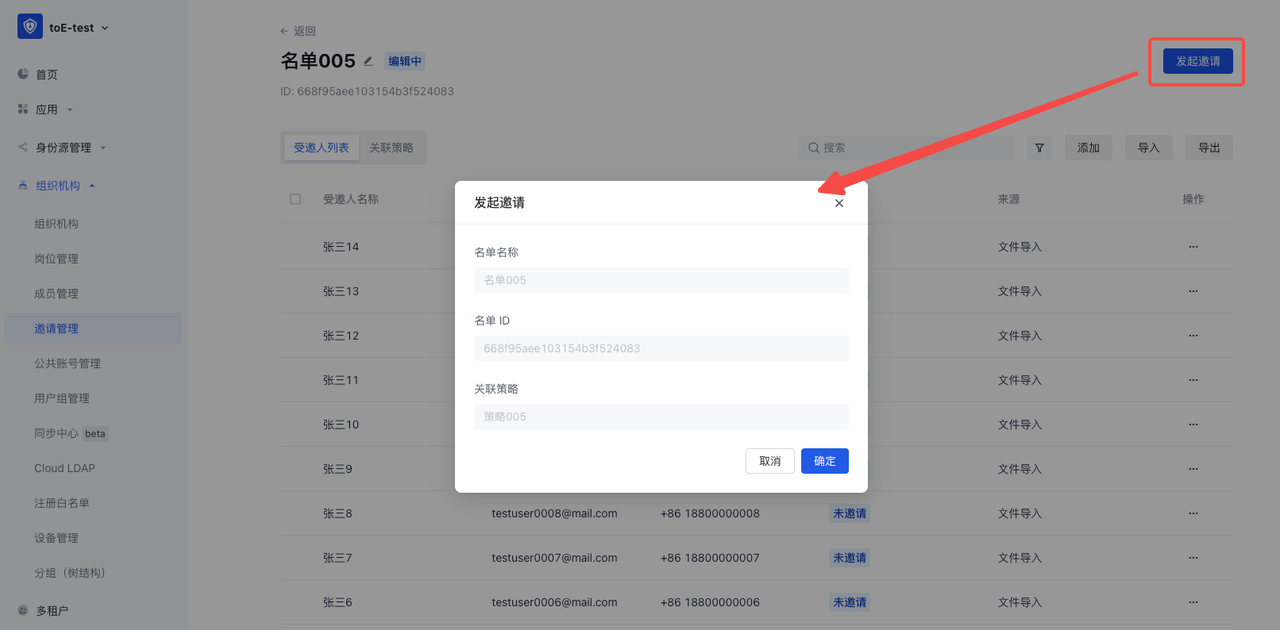The width and height of the screenshot is (1280, 630).
Task: Toggle the select-all checkbox in table header
Action: coord(295,199)
